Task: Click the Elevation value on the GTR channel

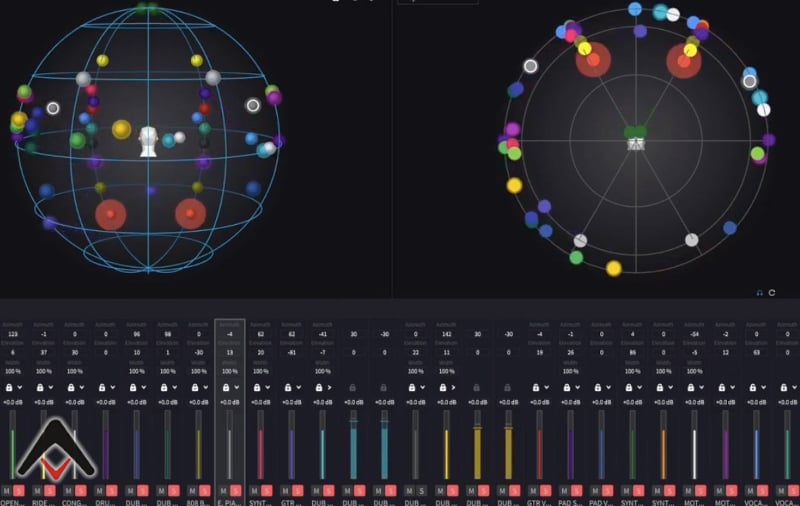Action: click(x=291, y=352)
